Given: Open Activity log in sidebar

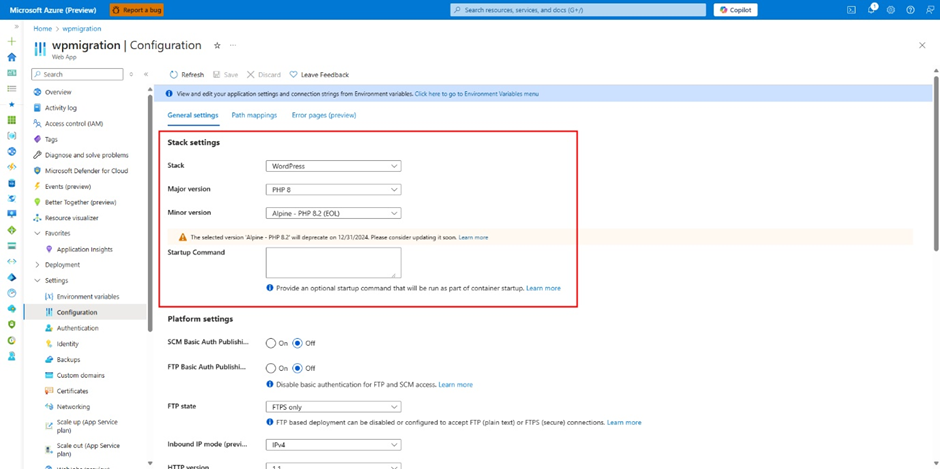Looking at the screenshot, I should [61, 108].
